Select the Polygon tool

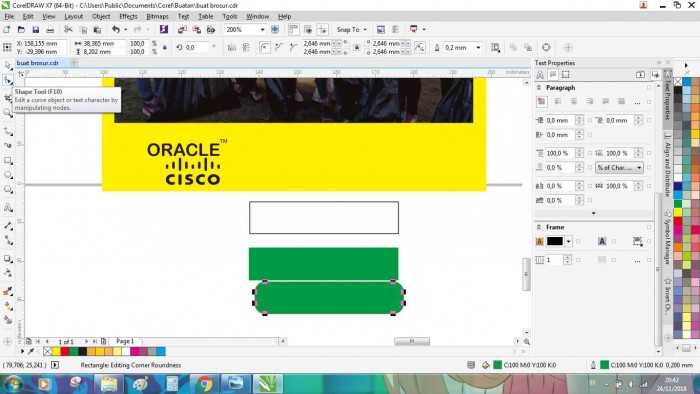click(8, 190)
